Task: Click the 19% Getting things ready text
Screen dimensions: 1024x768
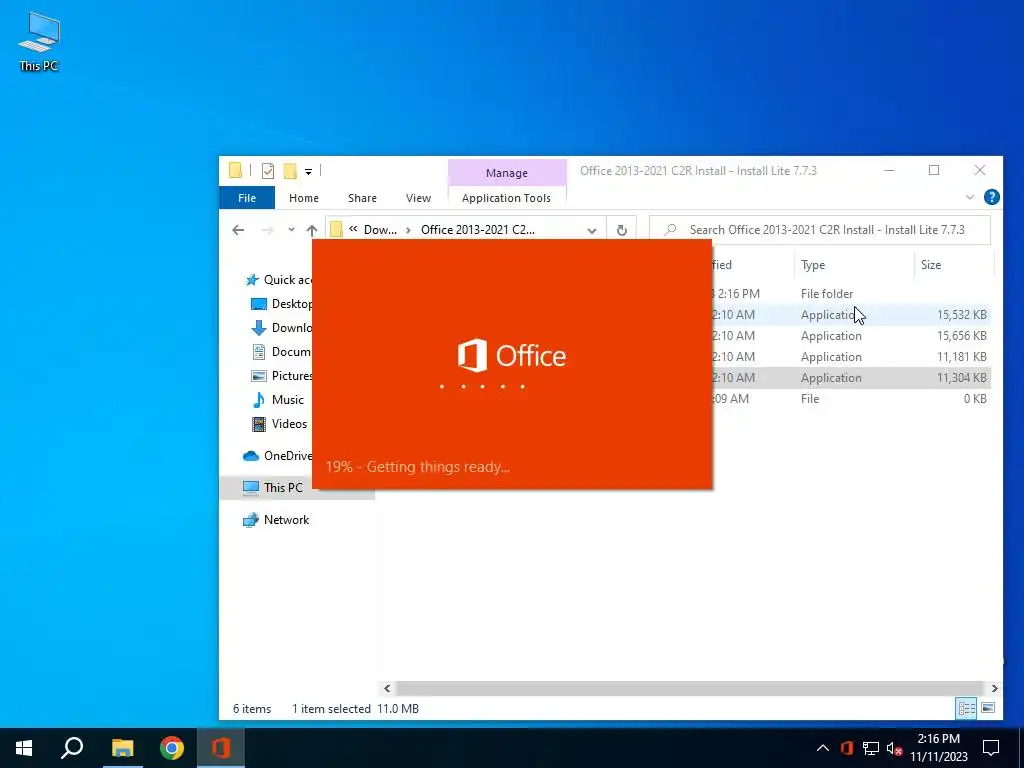Action: [418, 467]
